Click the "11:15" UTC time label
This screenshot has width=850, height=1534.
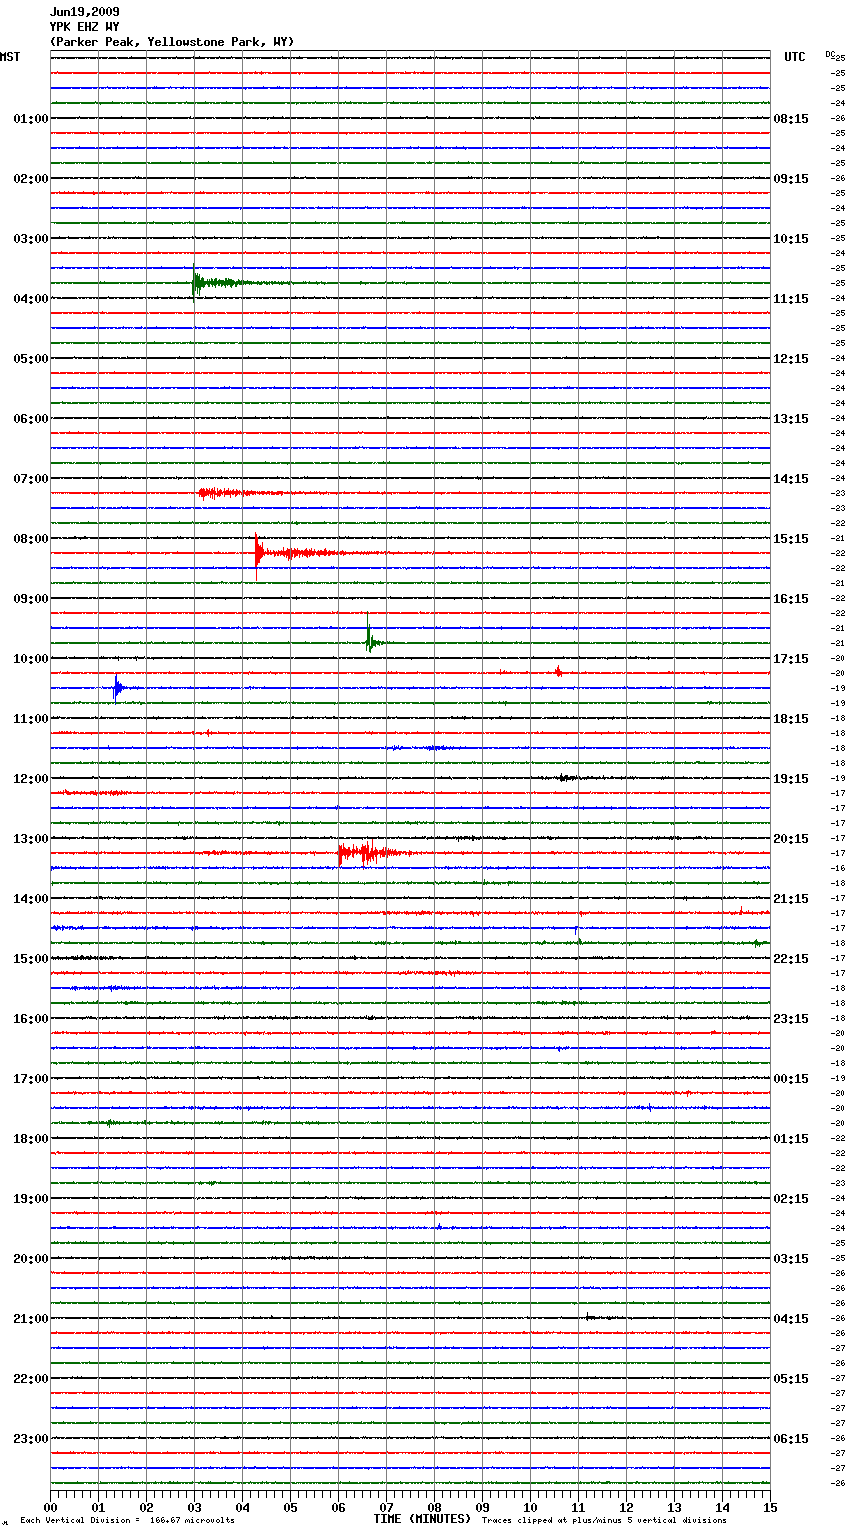point(791,299)
